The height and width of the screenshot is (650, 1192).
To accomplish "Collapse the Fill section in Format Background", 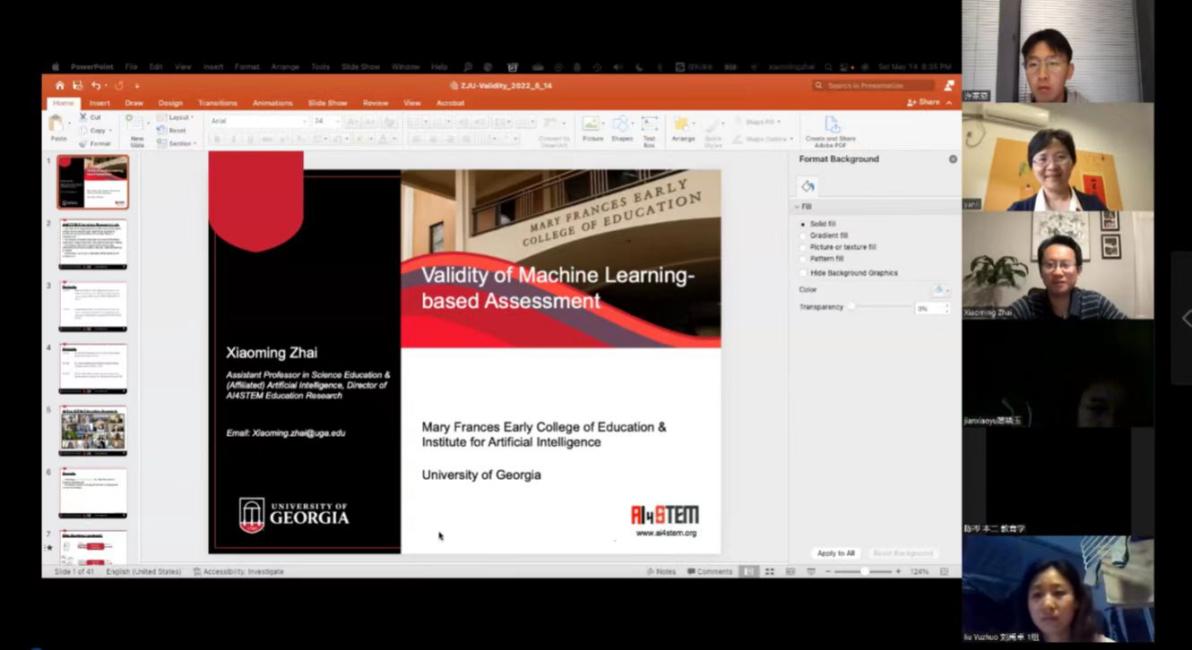I will point(796,207).
